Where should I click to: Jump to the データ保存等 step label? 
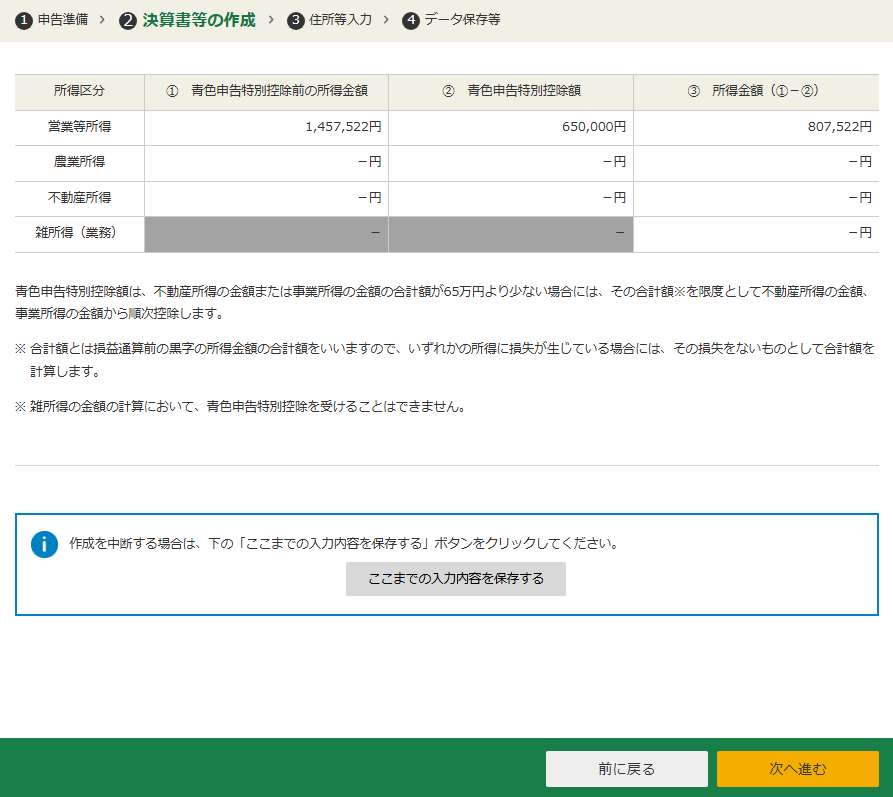[462, 20]
